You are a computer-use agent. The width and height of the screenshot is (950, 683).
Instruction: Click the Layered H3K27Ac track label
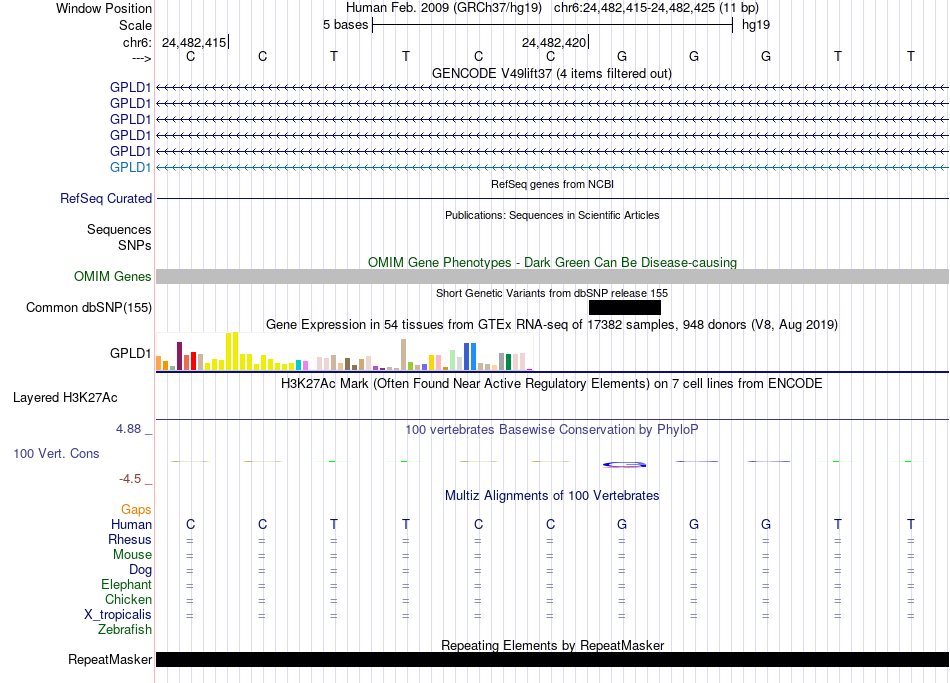click(x=65, y=398)
